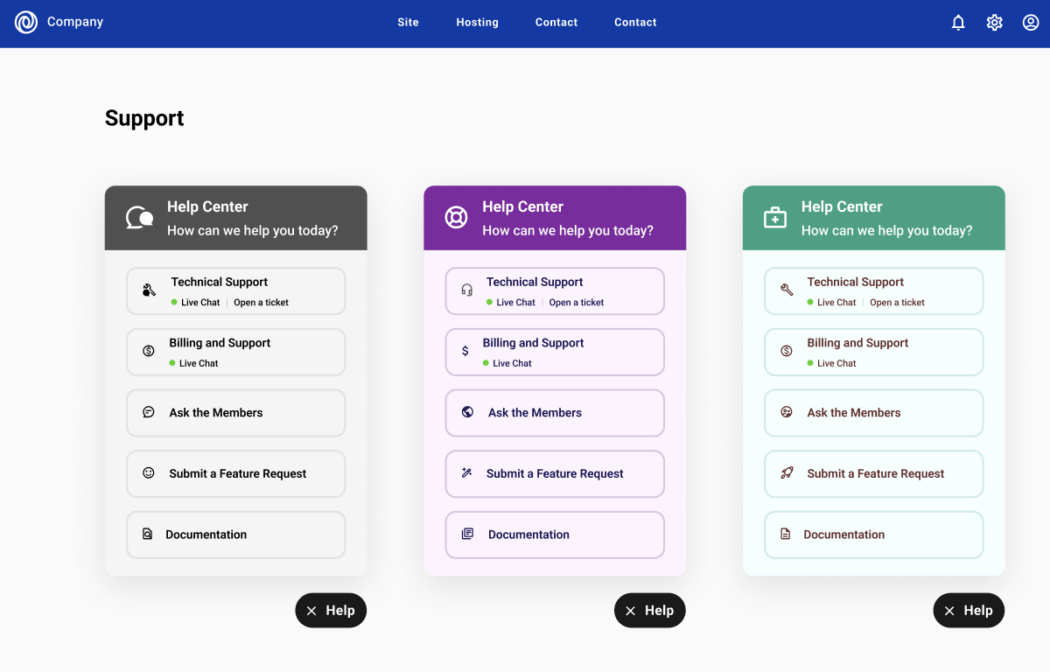Click the book Documentation icon

click(467, 534)
